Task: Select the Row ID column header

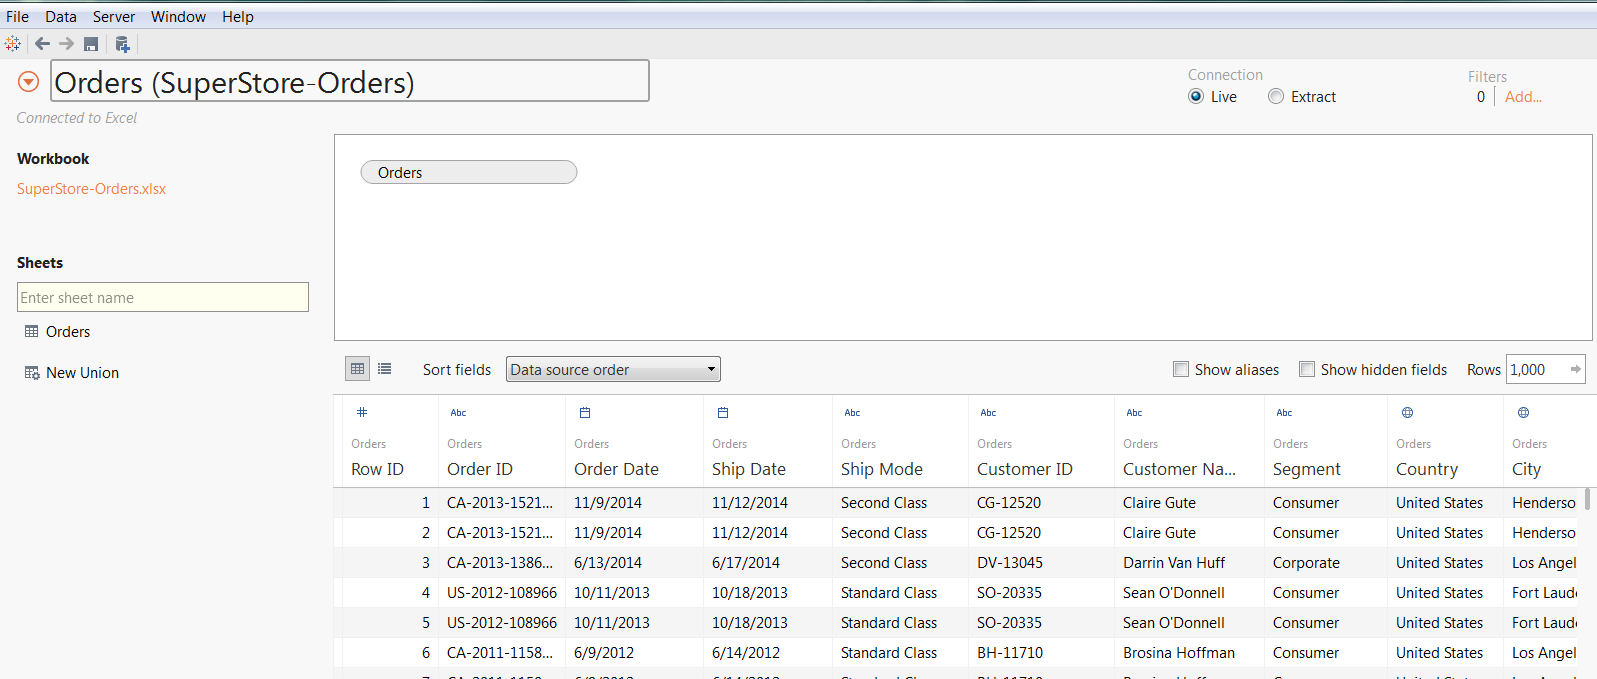Action: pos(378,469)
